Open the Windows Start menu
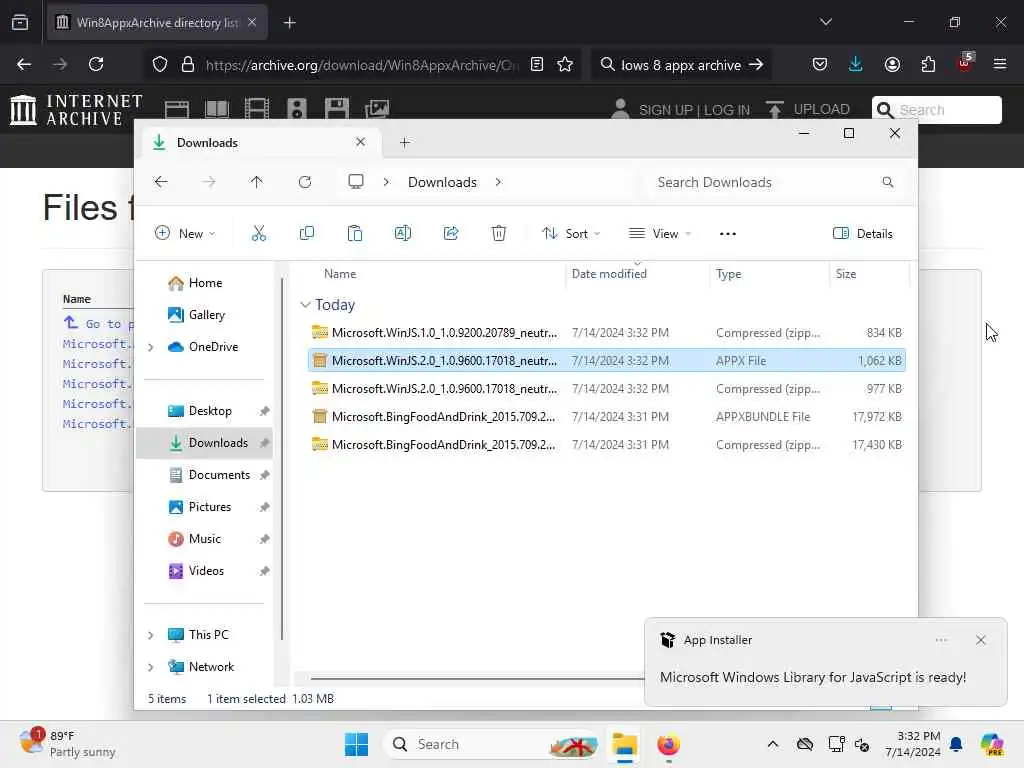The image size is (1024, 768). pyautogui.click(x=356, y=744)
